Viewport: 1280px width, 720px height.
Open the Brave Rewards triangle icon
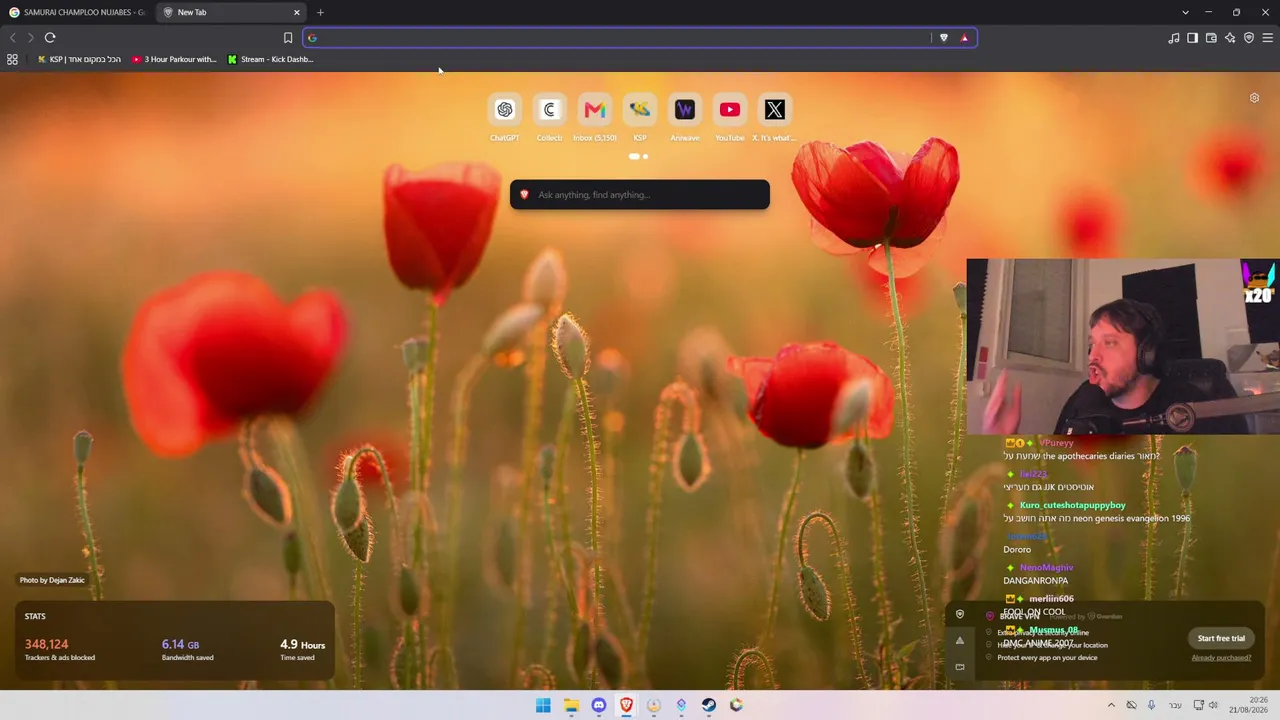click(x=964, y=38)
